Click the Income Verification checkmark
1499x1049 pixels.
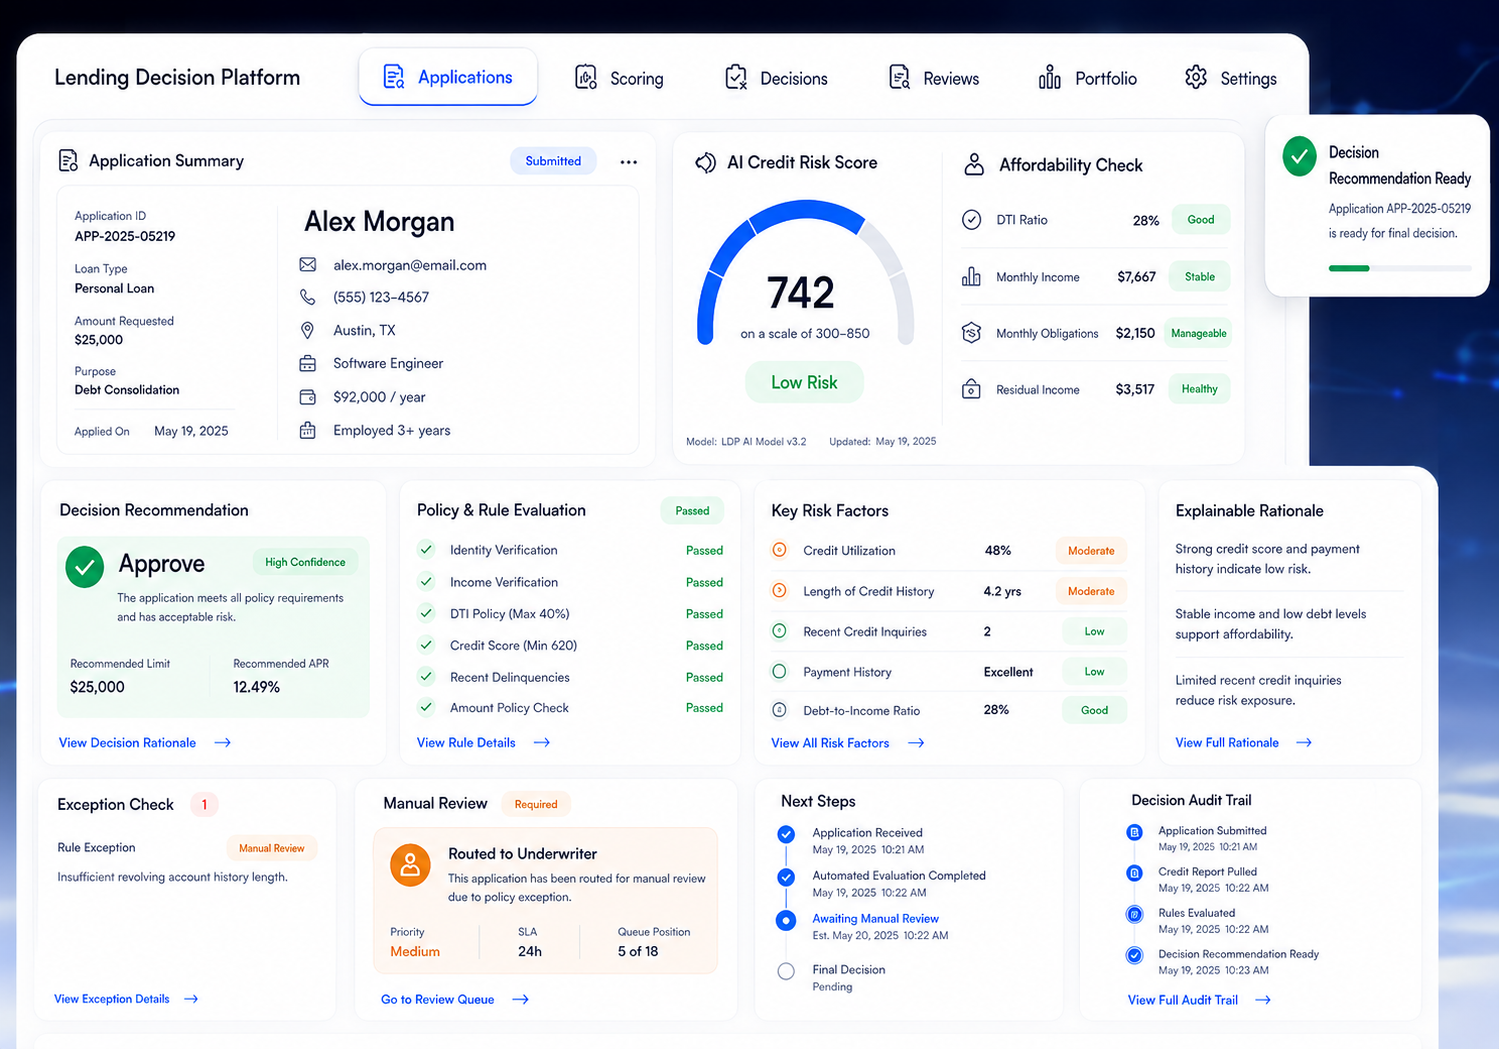click(427, 581)
